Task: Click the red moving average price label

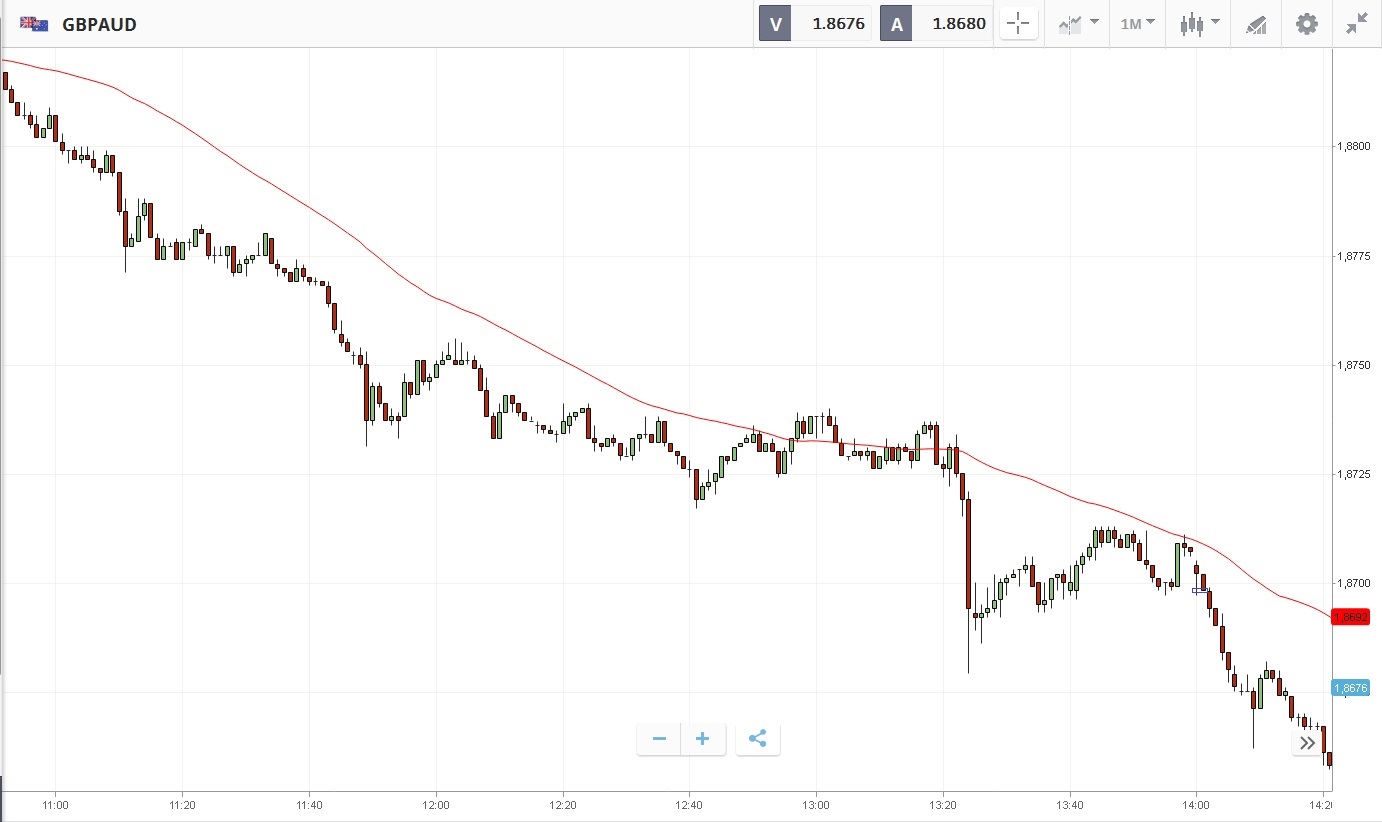Action: (x=1355, y=618)
